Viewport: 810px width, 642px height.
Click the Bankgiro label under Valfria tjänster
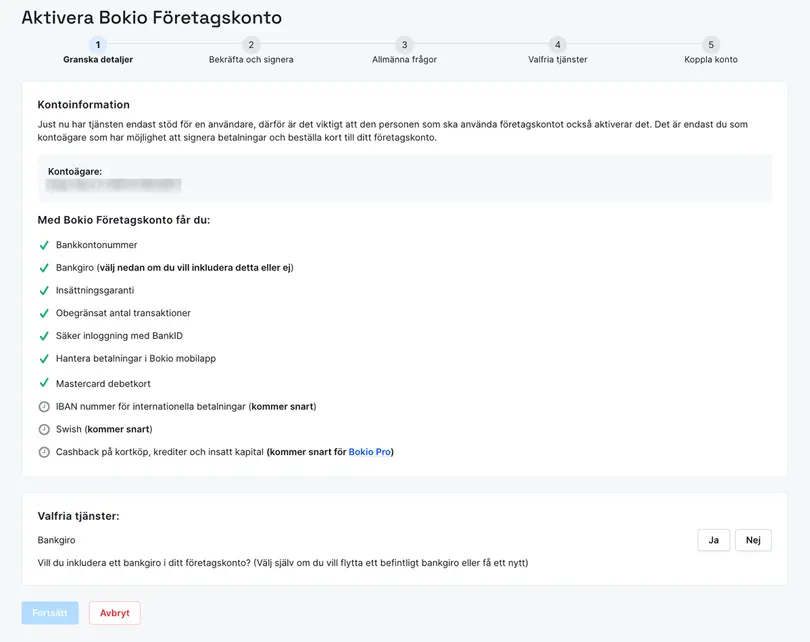point(56,540)
